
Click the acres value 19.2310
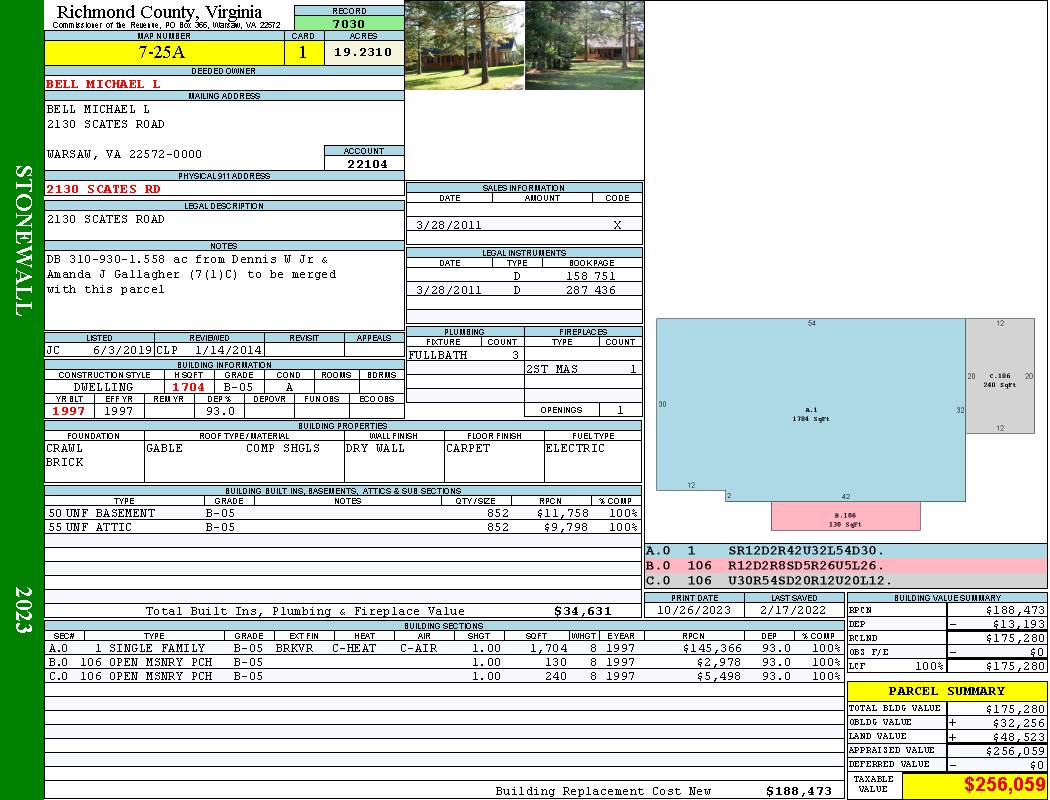coord(363,52)
